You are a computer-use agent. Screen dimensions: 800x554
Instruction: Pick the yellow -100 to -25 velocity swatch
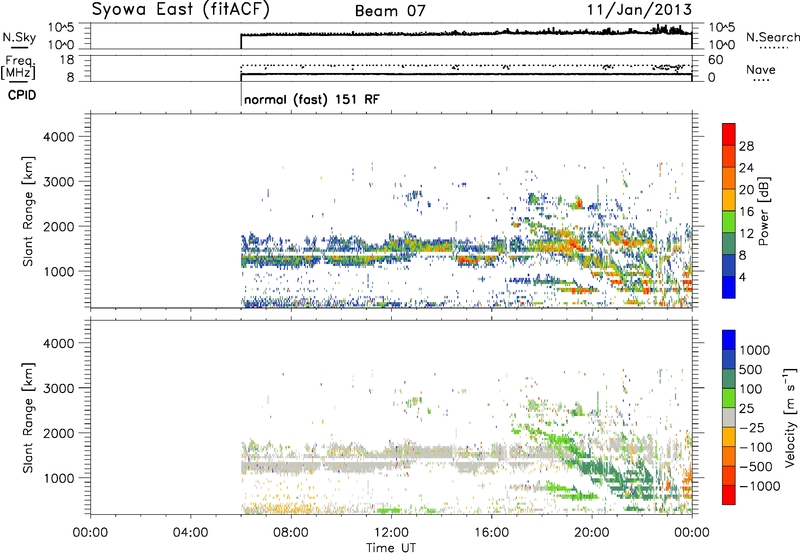[729, 438]
